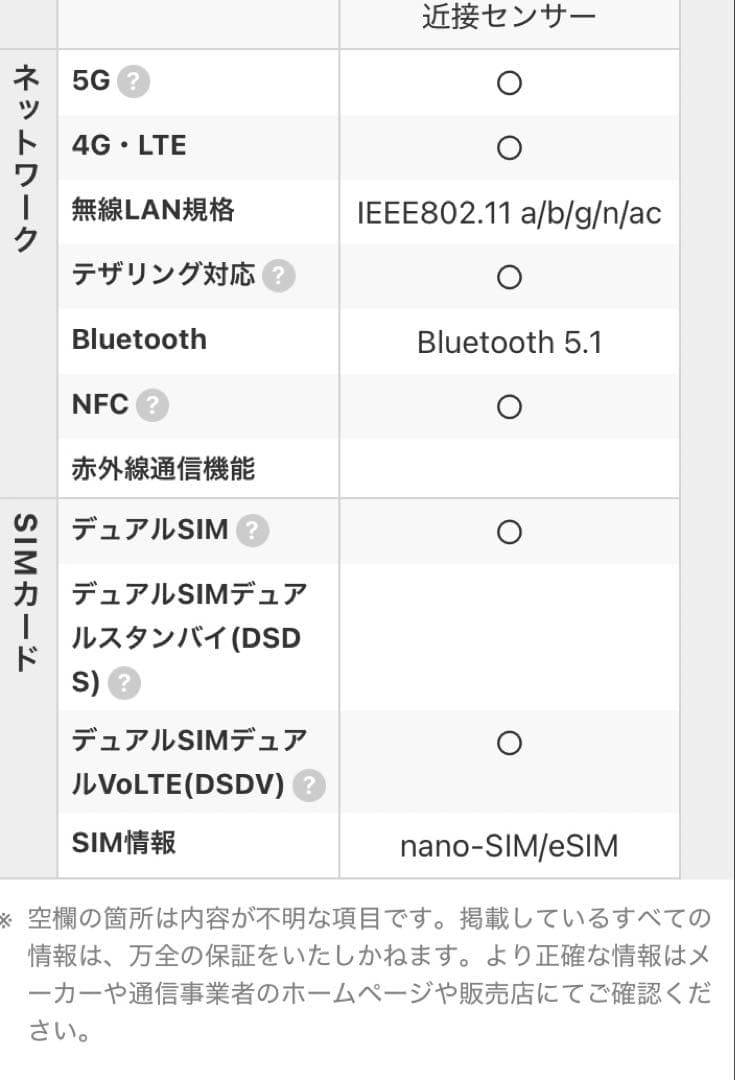Image resolution: width=735 pixels, height=1080 pixels.
Task: Click the circle mark in the NFC row
Action: point(509,407)
